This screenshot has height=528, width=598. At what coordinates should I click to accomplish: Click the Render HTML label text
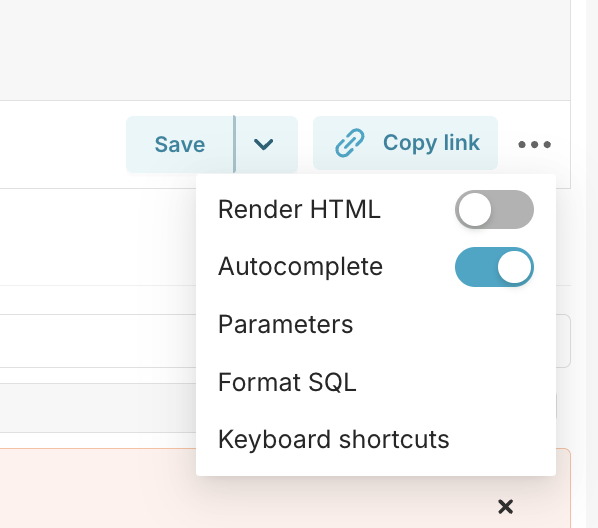pos(299,209)
